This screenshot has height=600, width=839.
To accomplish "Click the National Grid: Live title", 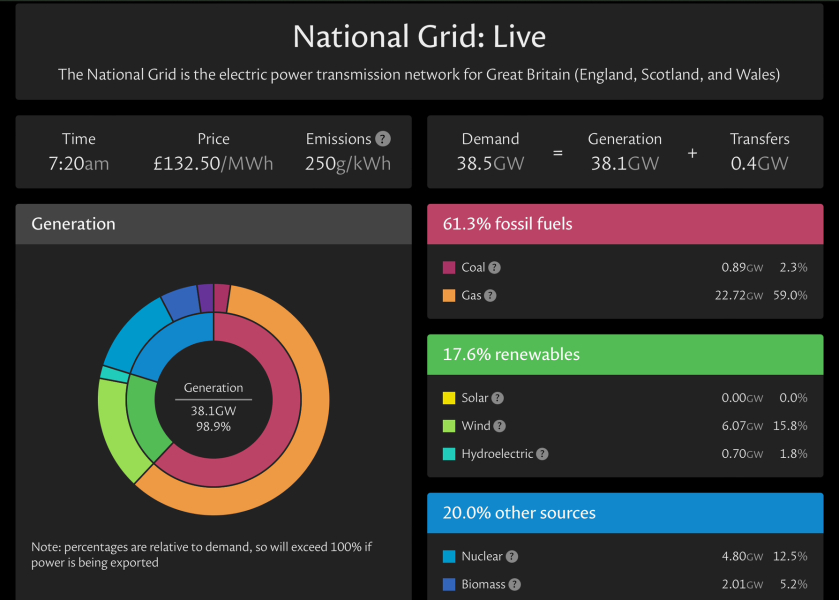I will pyautogui.click(x=420, y=37).
